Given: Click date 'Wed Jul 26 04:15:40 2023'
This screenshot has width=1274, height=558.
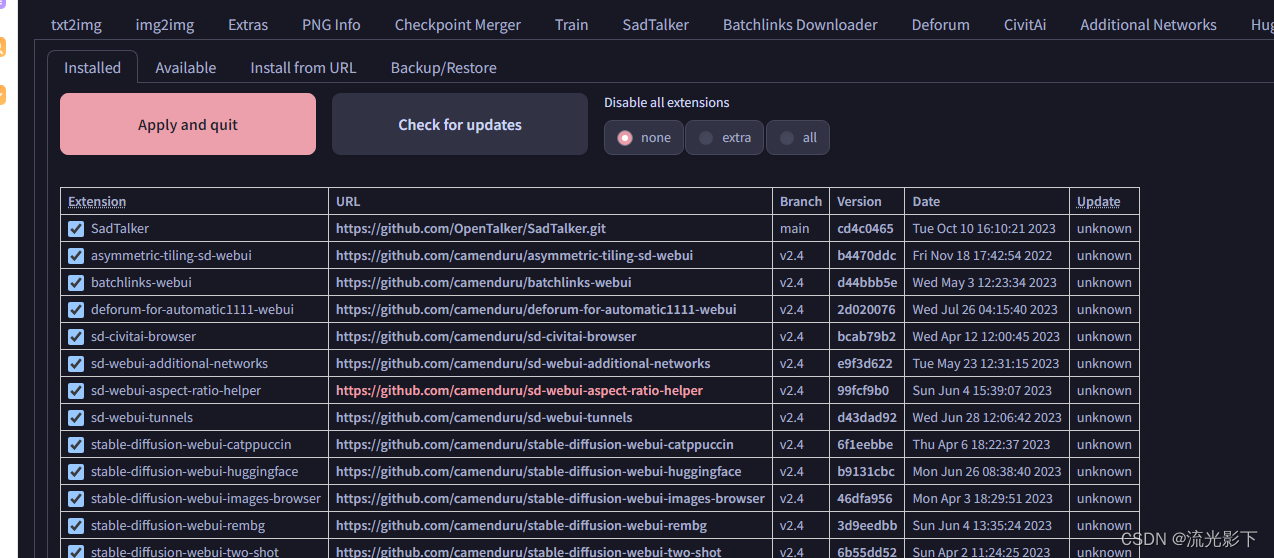Looking at the screenshot, I should click(985, 310).
